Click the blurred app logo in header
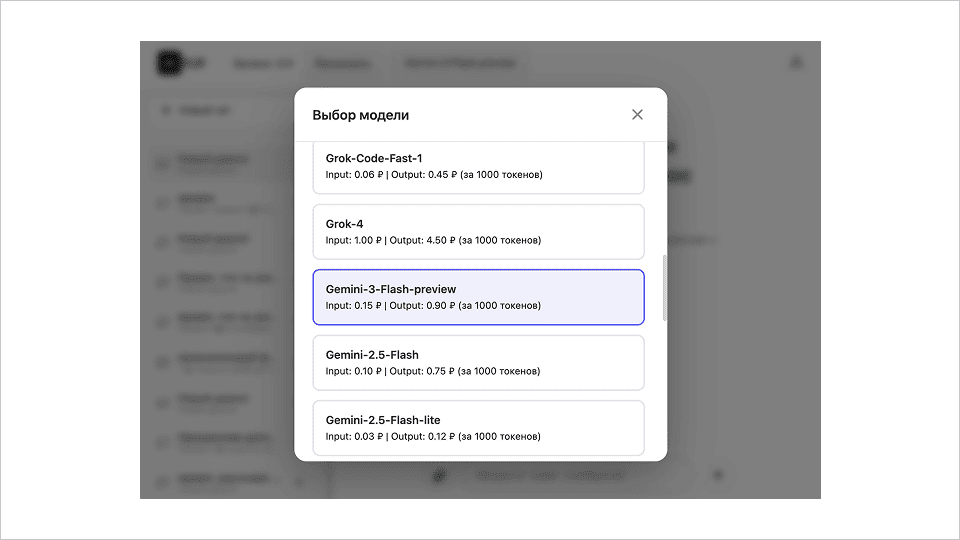 click(x=171, y=63)
